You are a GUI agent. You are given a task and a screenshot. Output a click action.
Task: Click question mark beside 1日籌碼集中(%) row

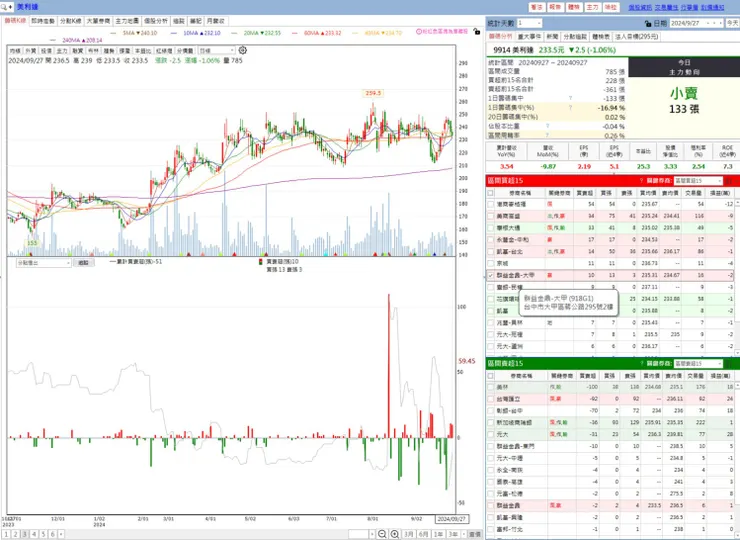pos(571,108)
